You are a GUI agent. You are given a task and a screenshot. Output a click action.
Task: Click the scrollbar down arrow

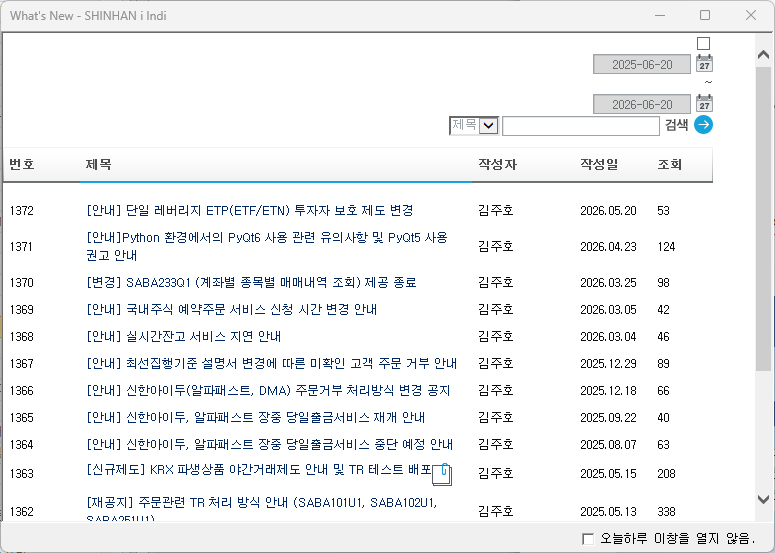coord(763,499)
